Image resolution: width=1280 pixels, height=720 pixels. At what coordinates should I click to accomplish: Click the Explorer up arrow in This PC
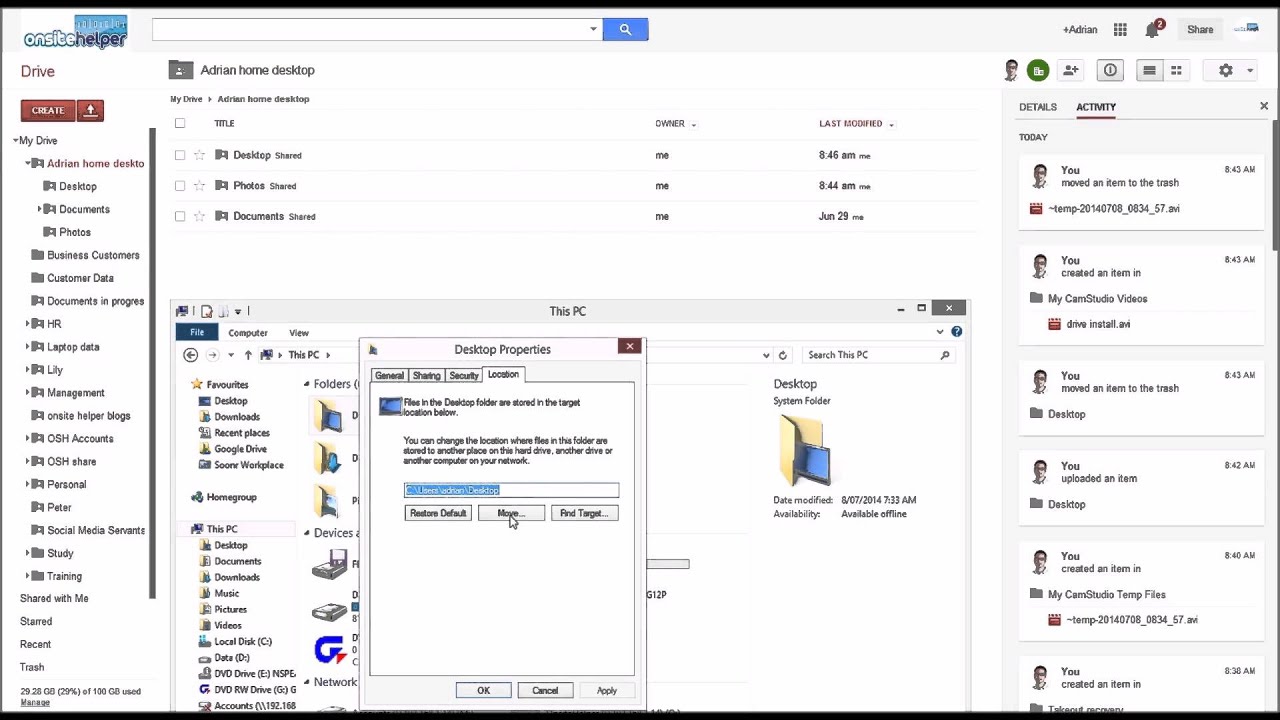tap(248, 355)
